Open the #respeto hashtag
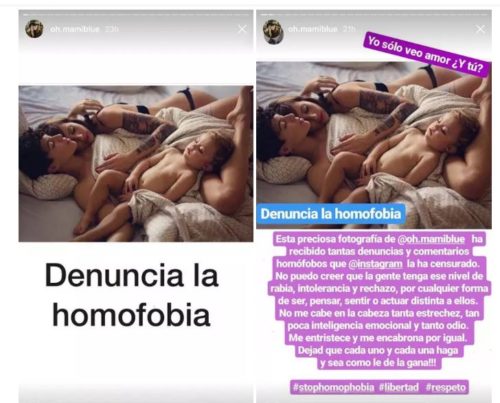Screen dimensions: 500x403 pos(445,387)
